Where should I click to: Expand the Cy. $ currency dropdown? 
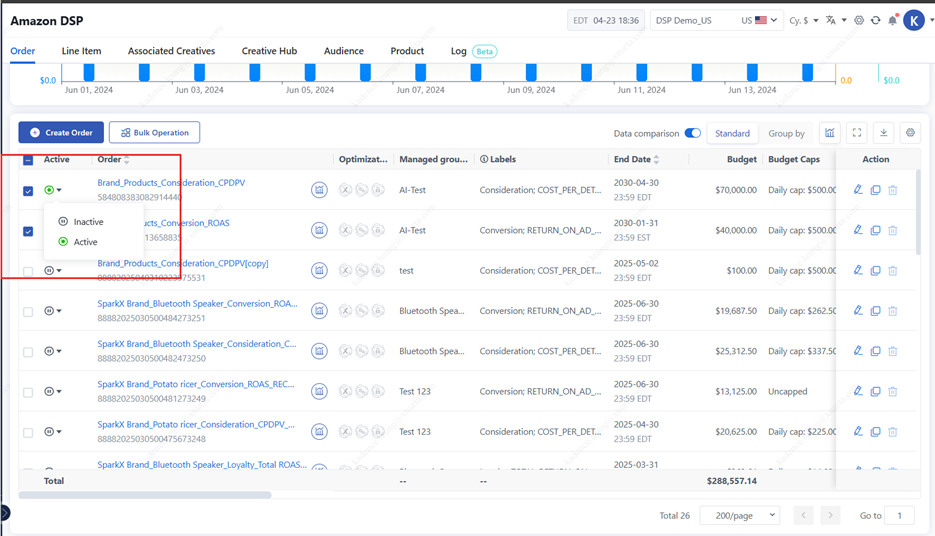803,21
